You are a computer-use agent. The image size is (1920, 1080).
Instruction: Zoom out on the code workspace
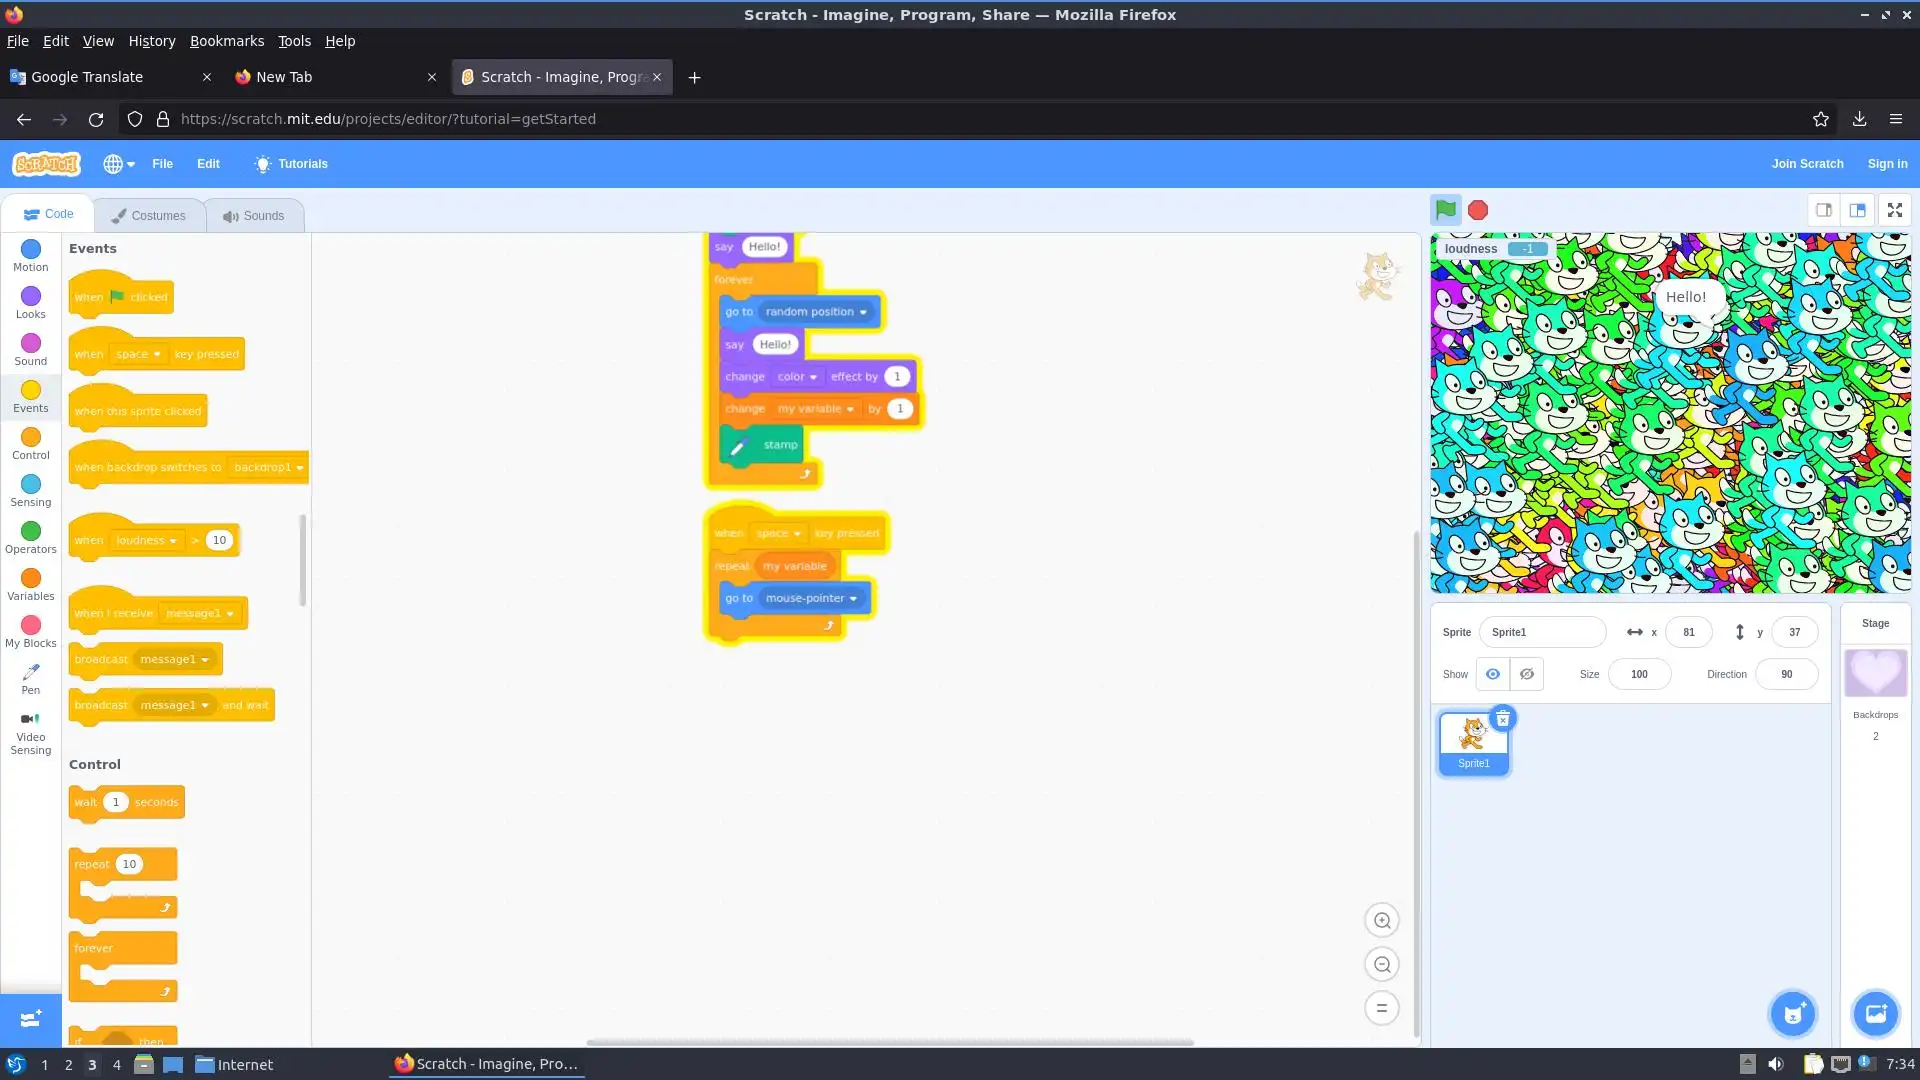[1382, 965]
